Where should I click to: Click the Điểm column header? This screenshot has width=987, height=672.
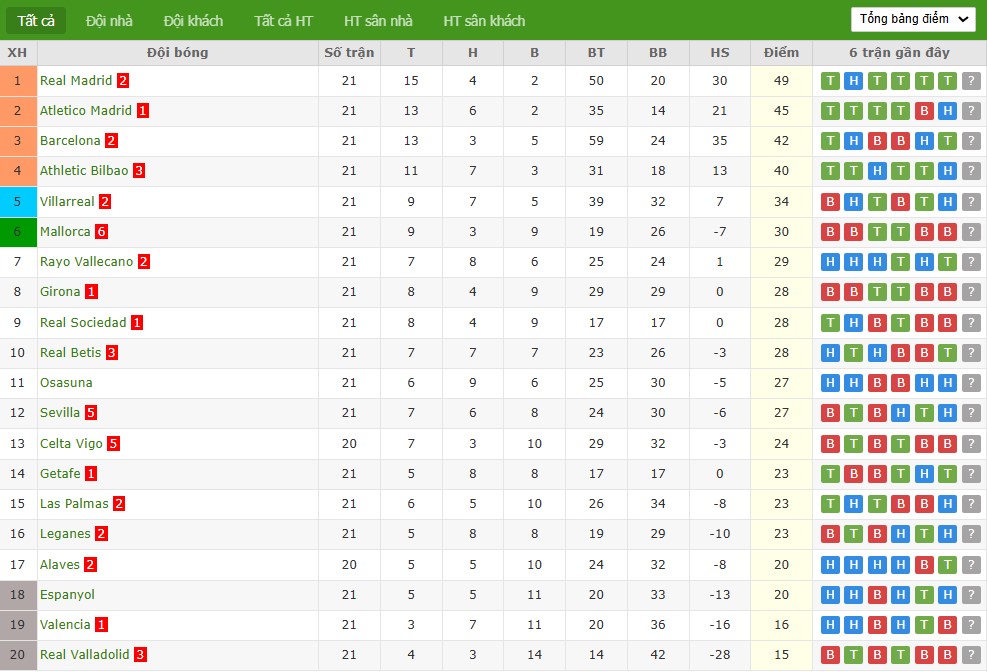pyautogui.click(x=781, y=53)
